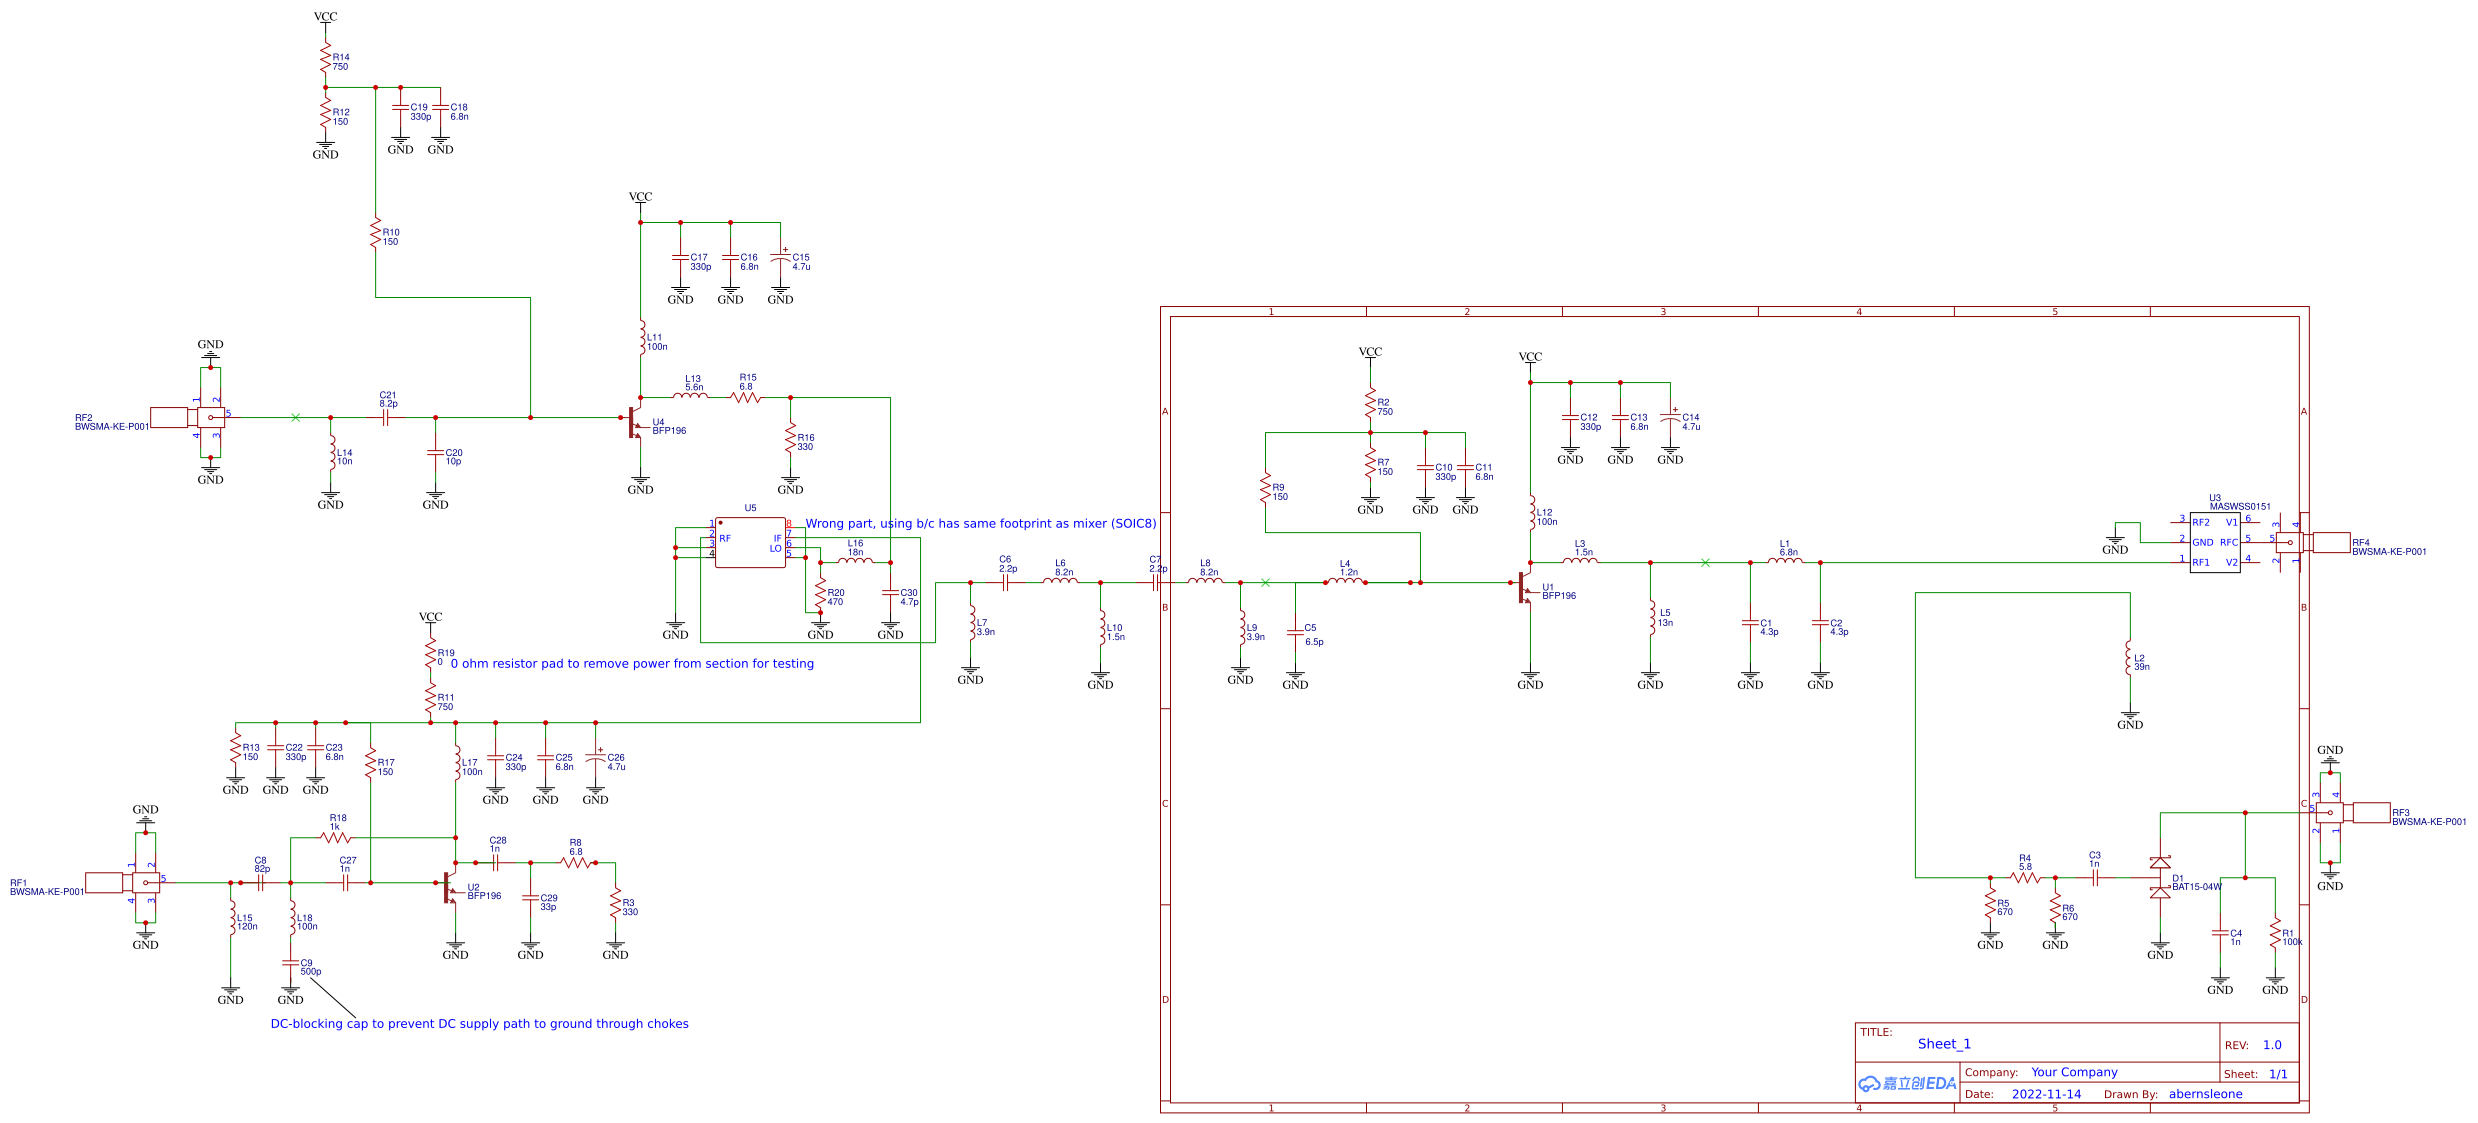Select the RF2 BWSMA-KE-P001 connector symbol
The height and width of the screenshot is (1123, 2478).
click(190, 417)
